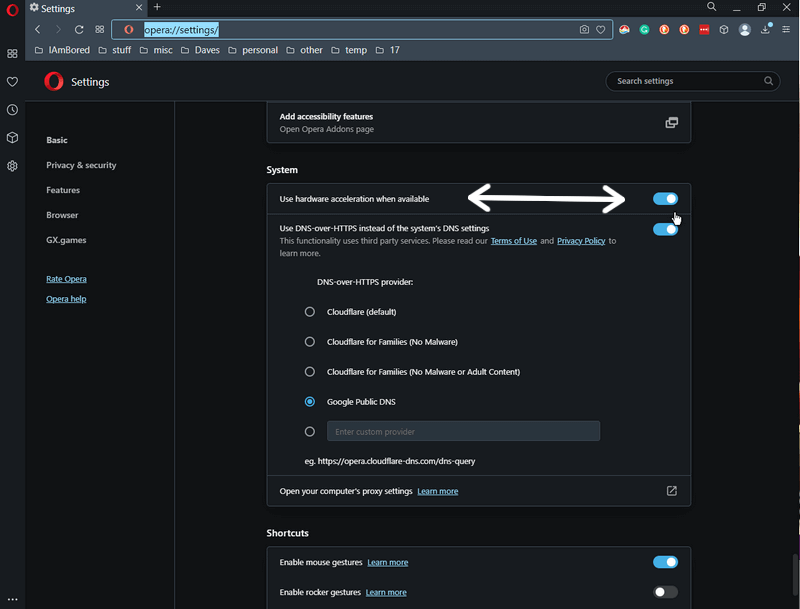Select Cloudflare for Families (No Malware)
The height and width of the screenshot is (609, 800).
pos(310,342)
